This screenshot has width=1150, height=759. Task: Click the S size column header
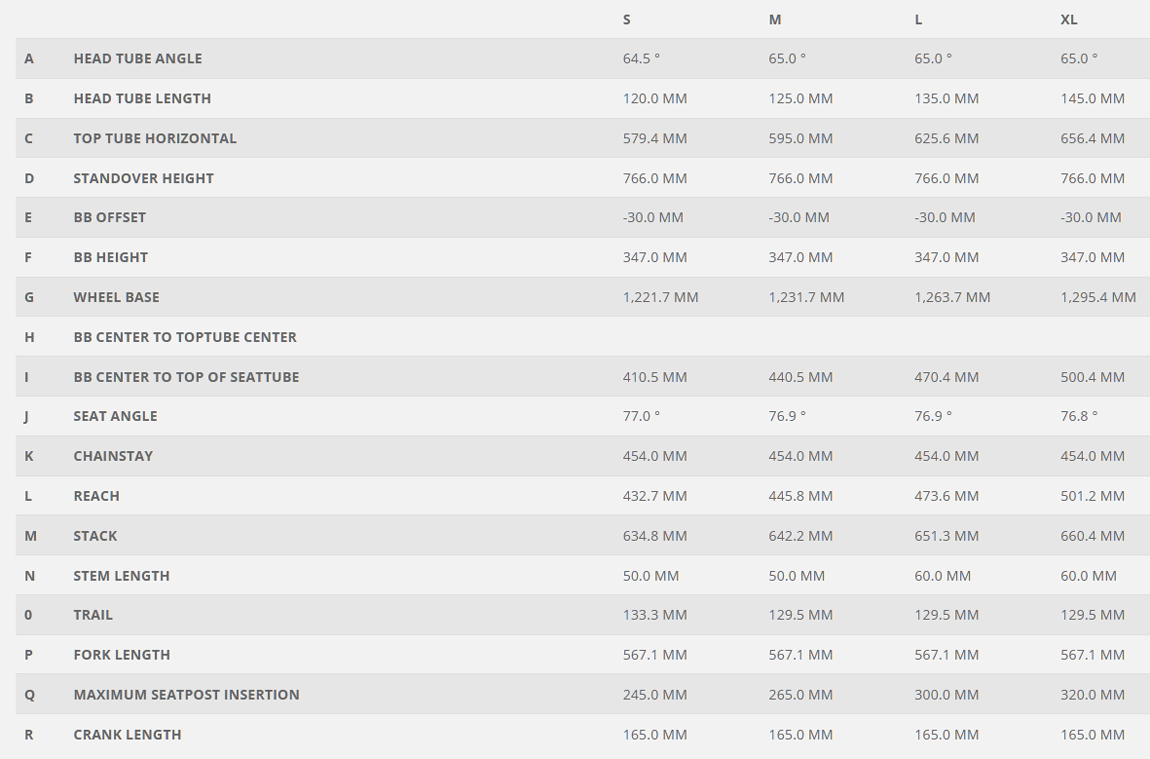pos(626,20)
